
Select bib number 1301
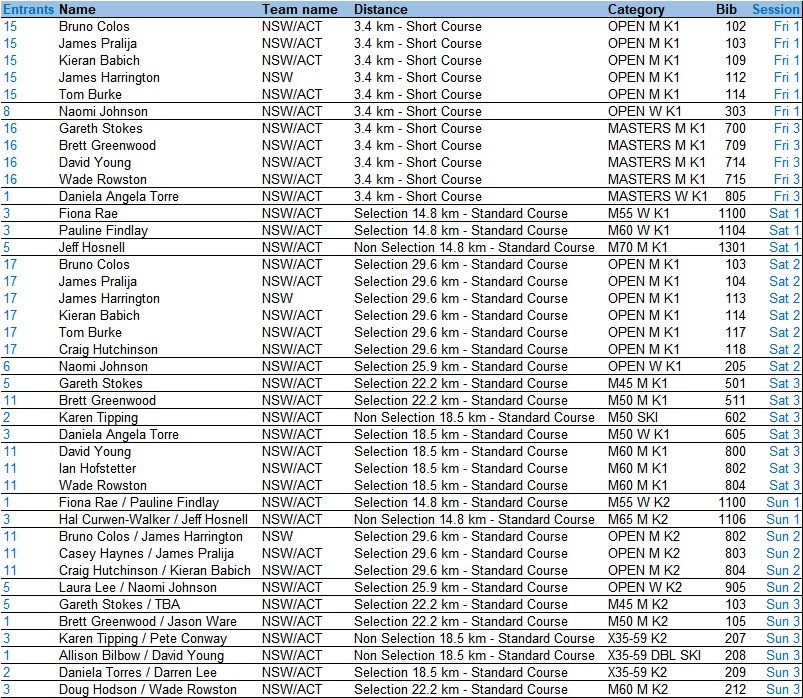click(732, 248)
